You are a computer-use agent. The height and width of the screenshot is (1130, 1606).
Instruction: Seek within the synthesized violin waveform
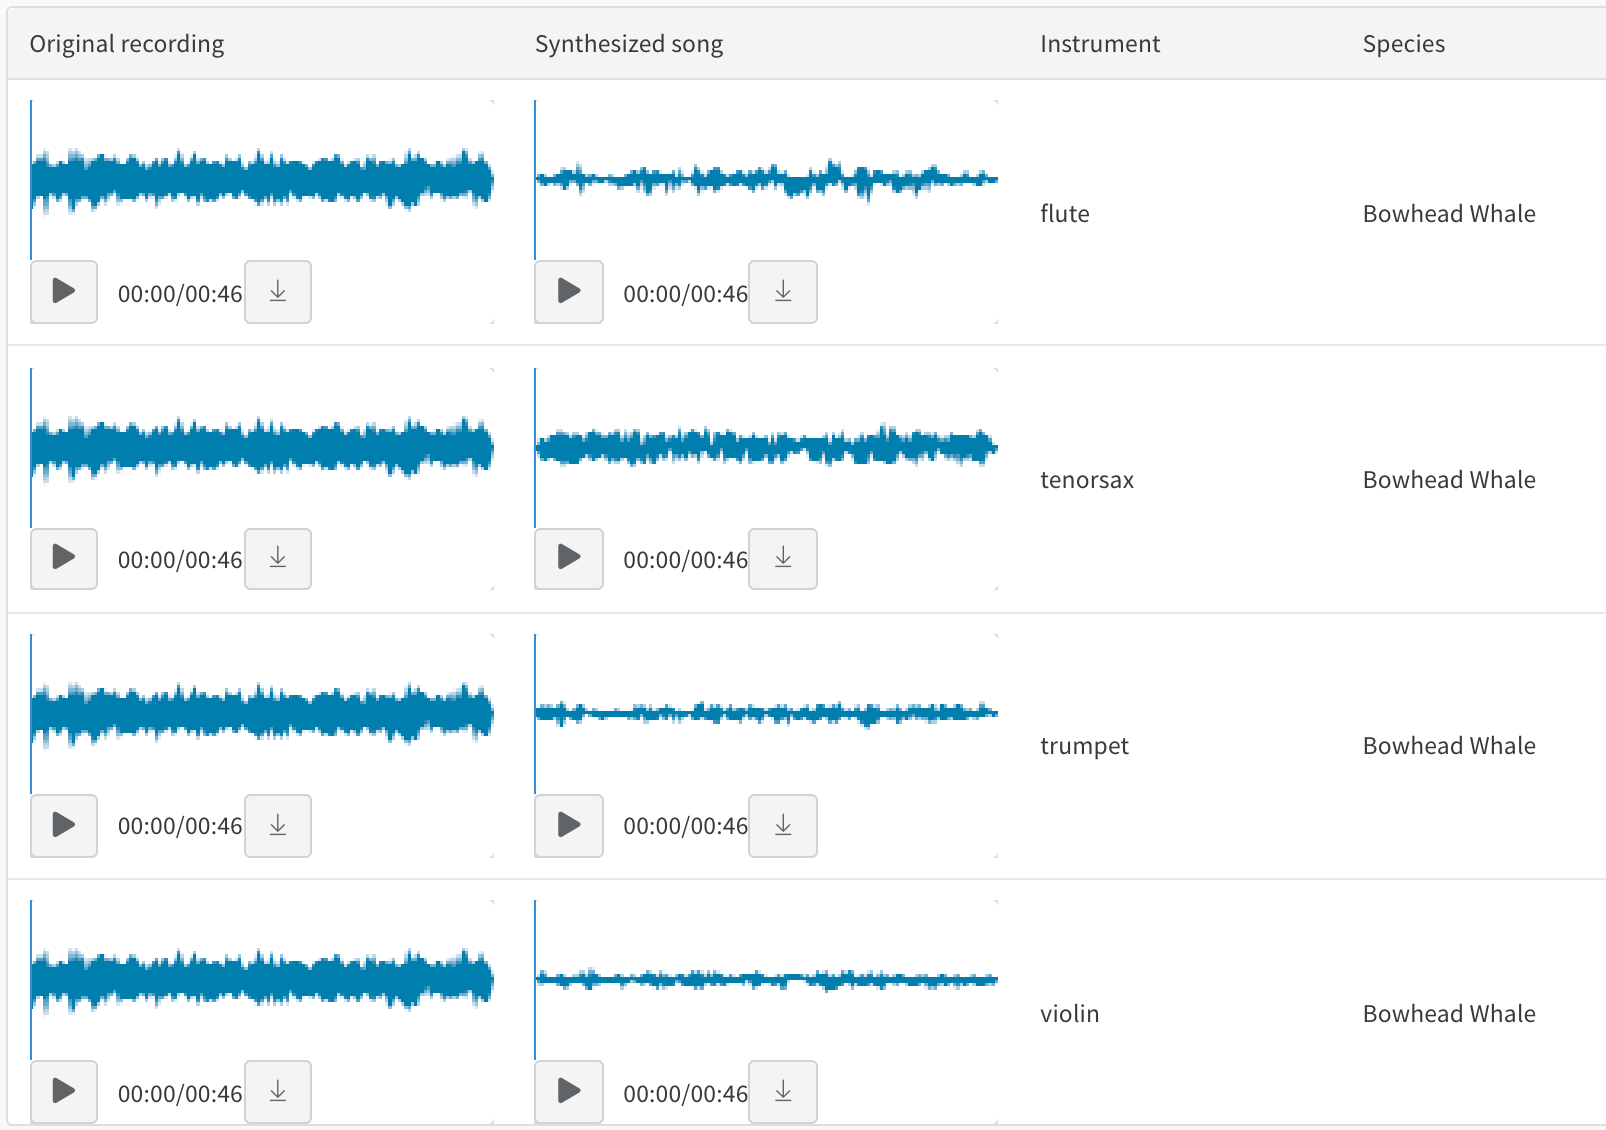765,980
